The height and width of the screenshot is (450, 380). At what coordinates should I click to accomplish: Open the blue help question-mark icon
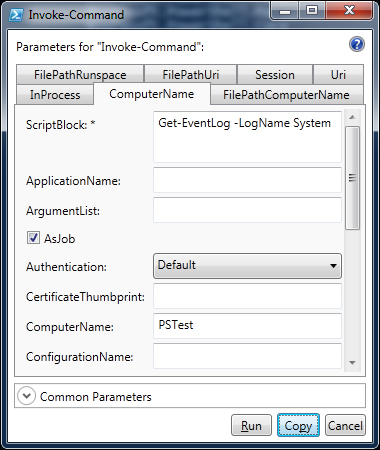point(357,44)
